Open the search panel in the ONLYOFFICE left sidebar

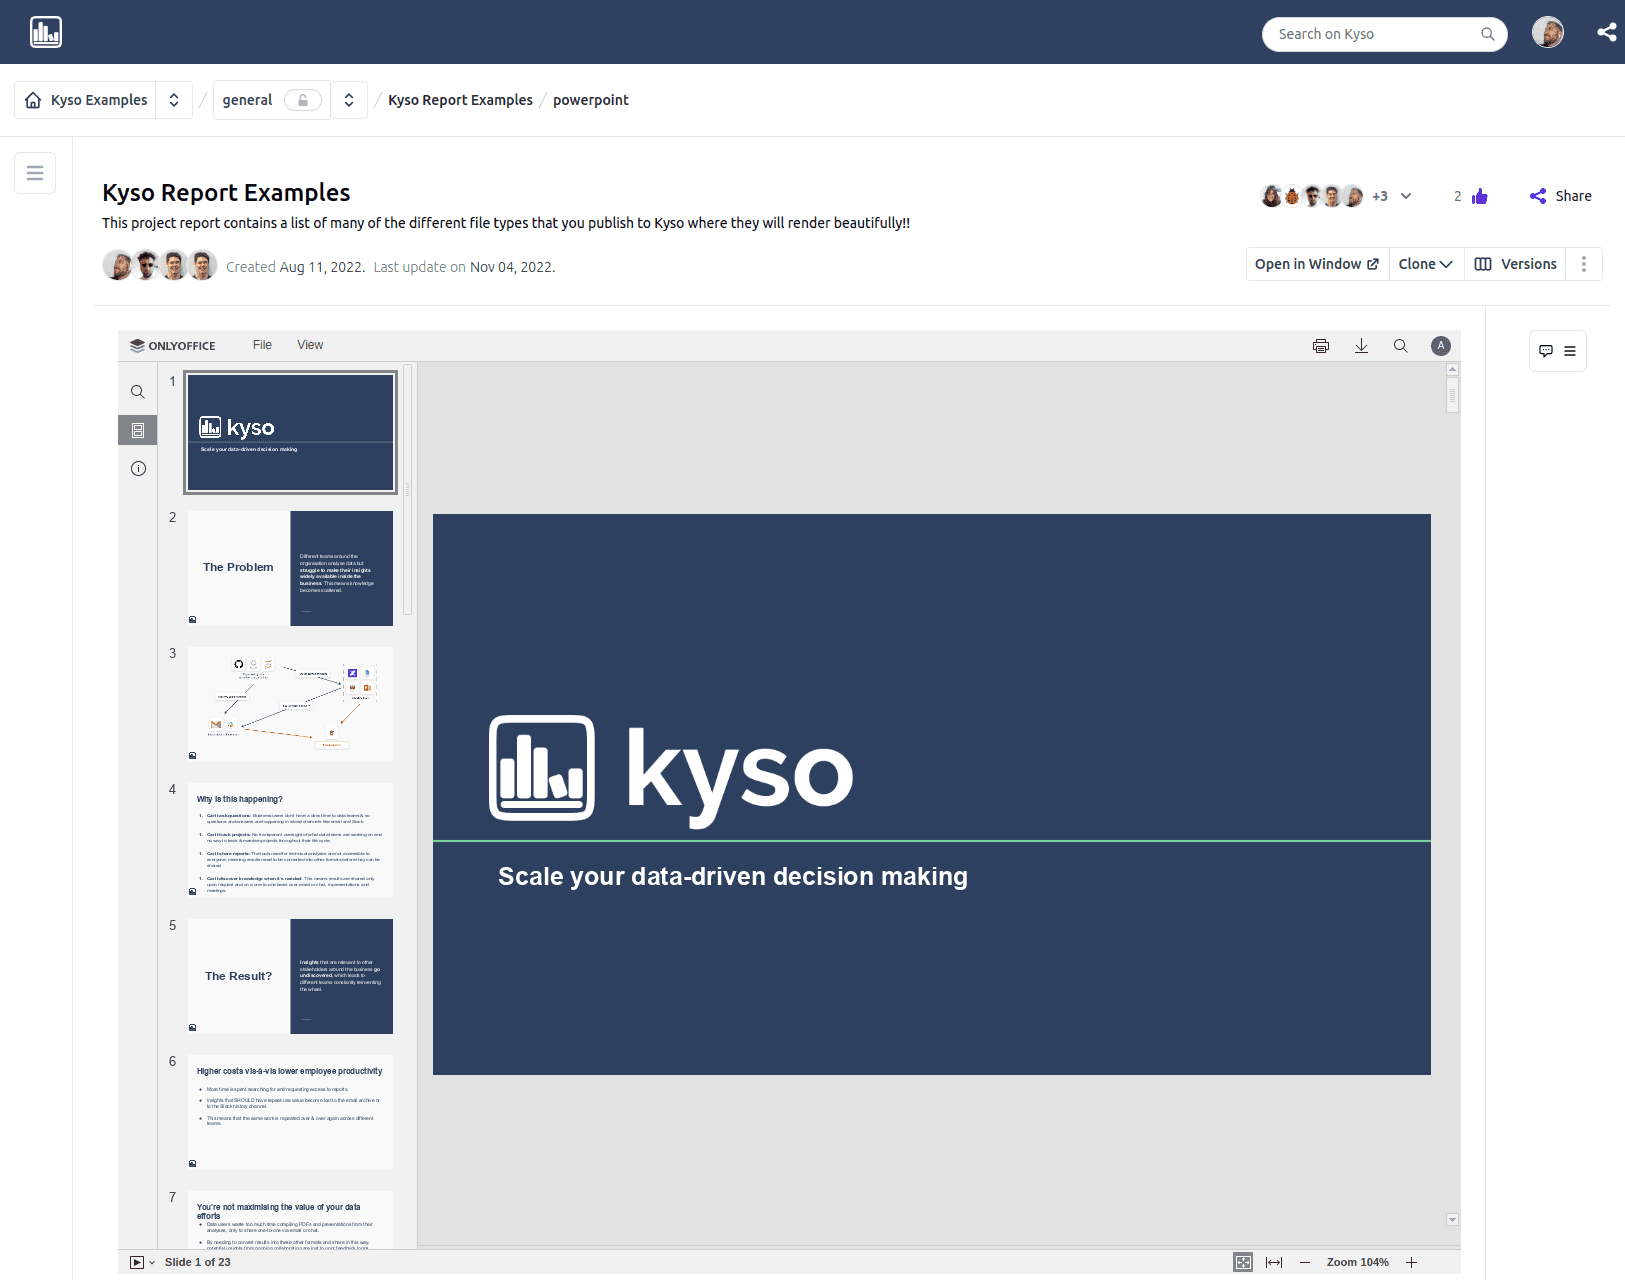138,392
